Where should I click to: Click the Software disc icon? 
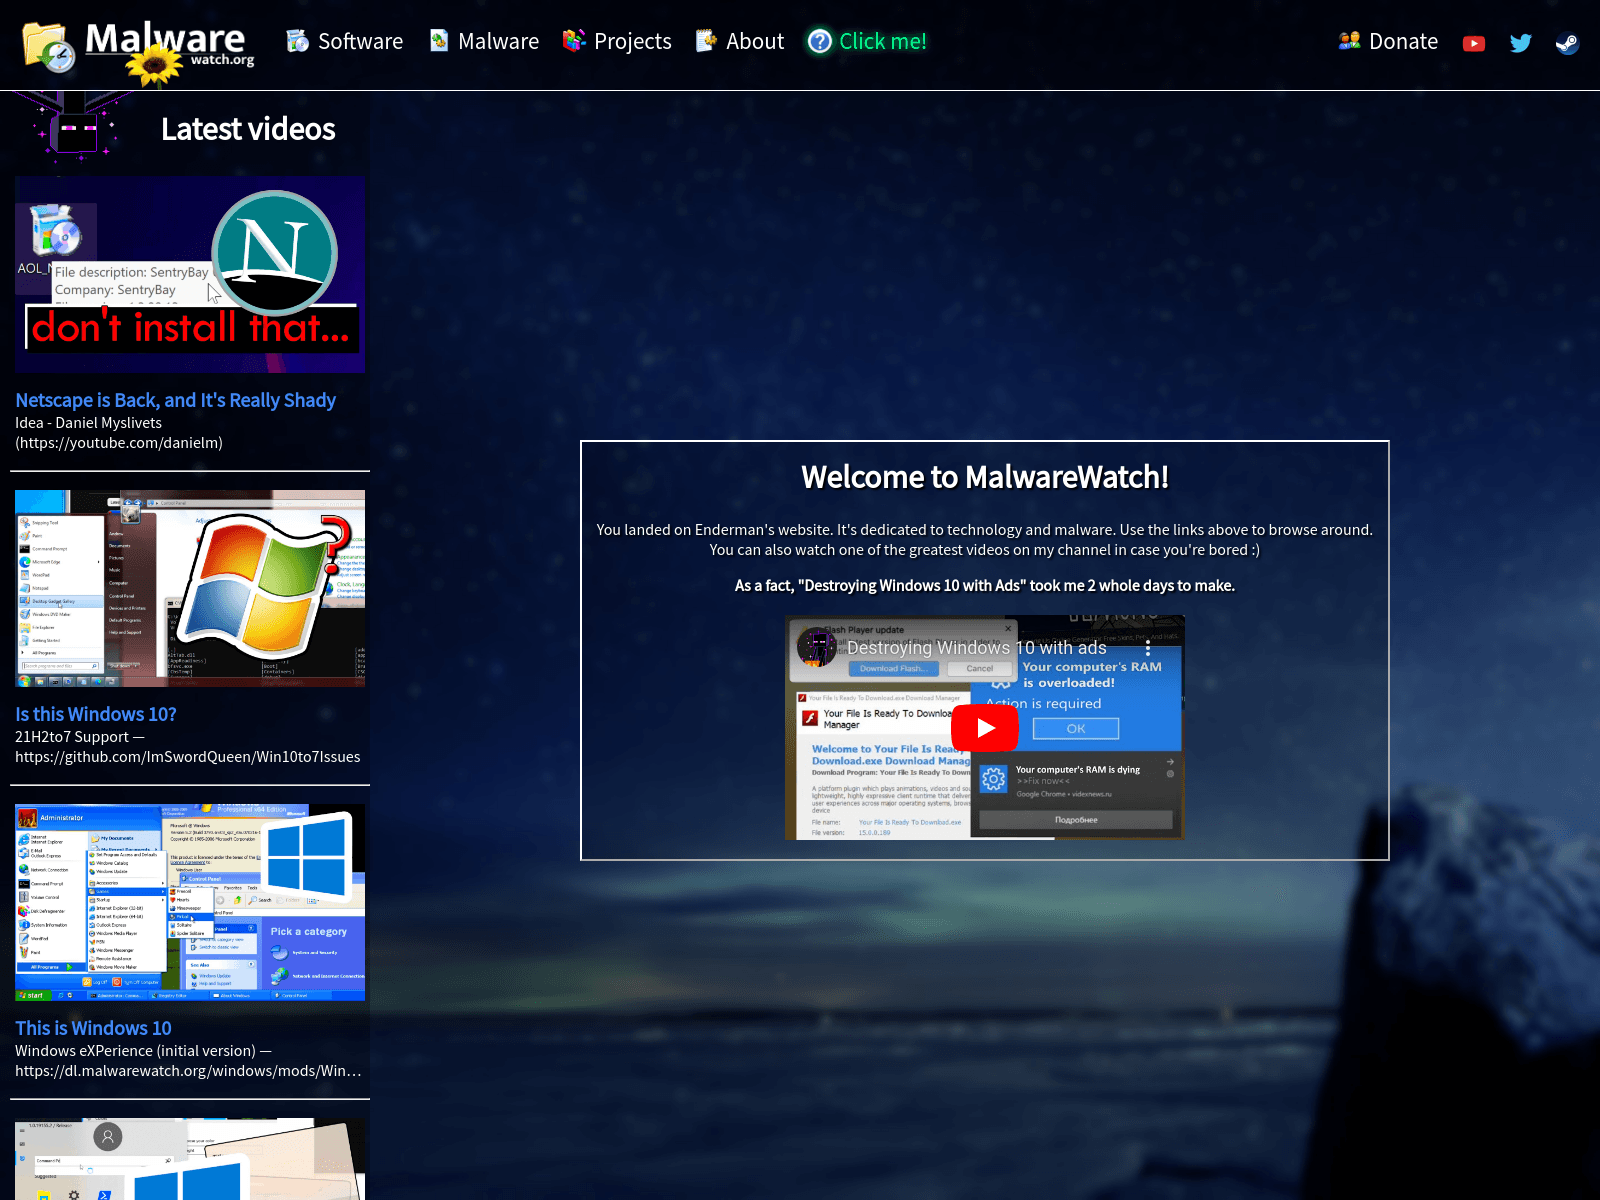pyautogui.click(x=297, y=41)
